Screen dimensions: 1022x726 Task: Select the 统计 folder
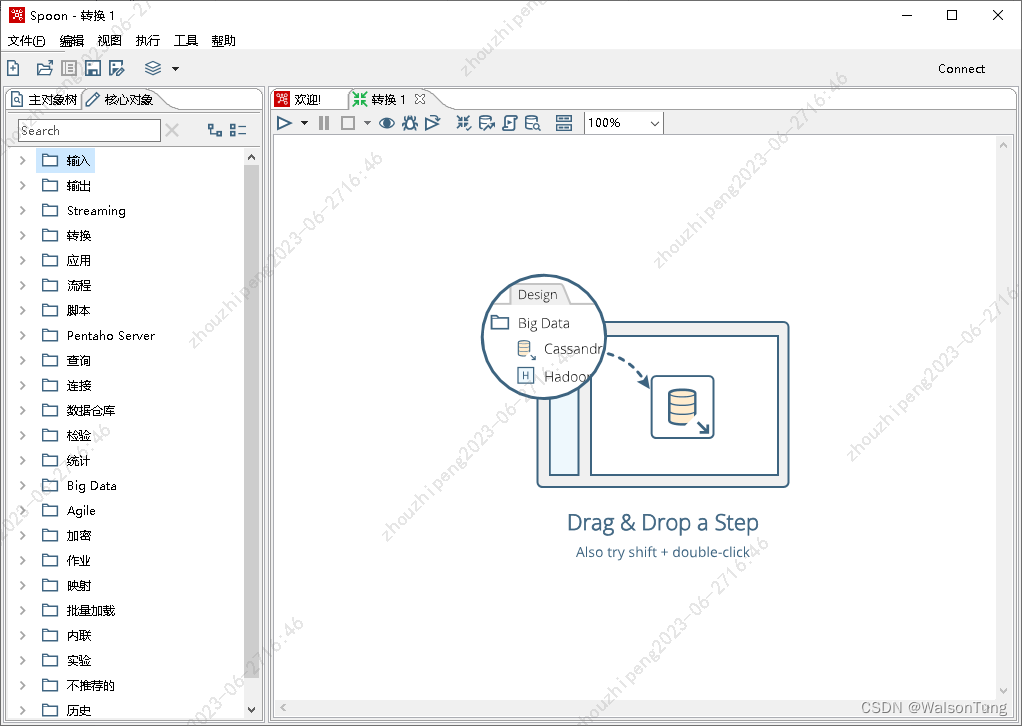coord(67,460)
